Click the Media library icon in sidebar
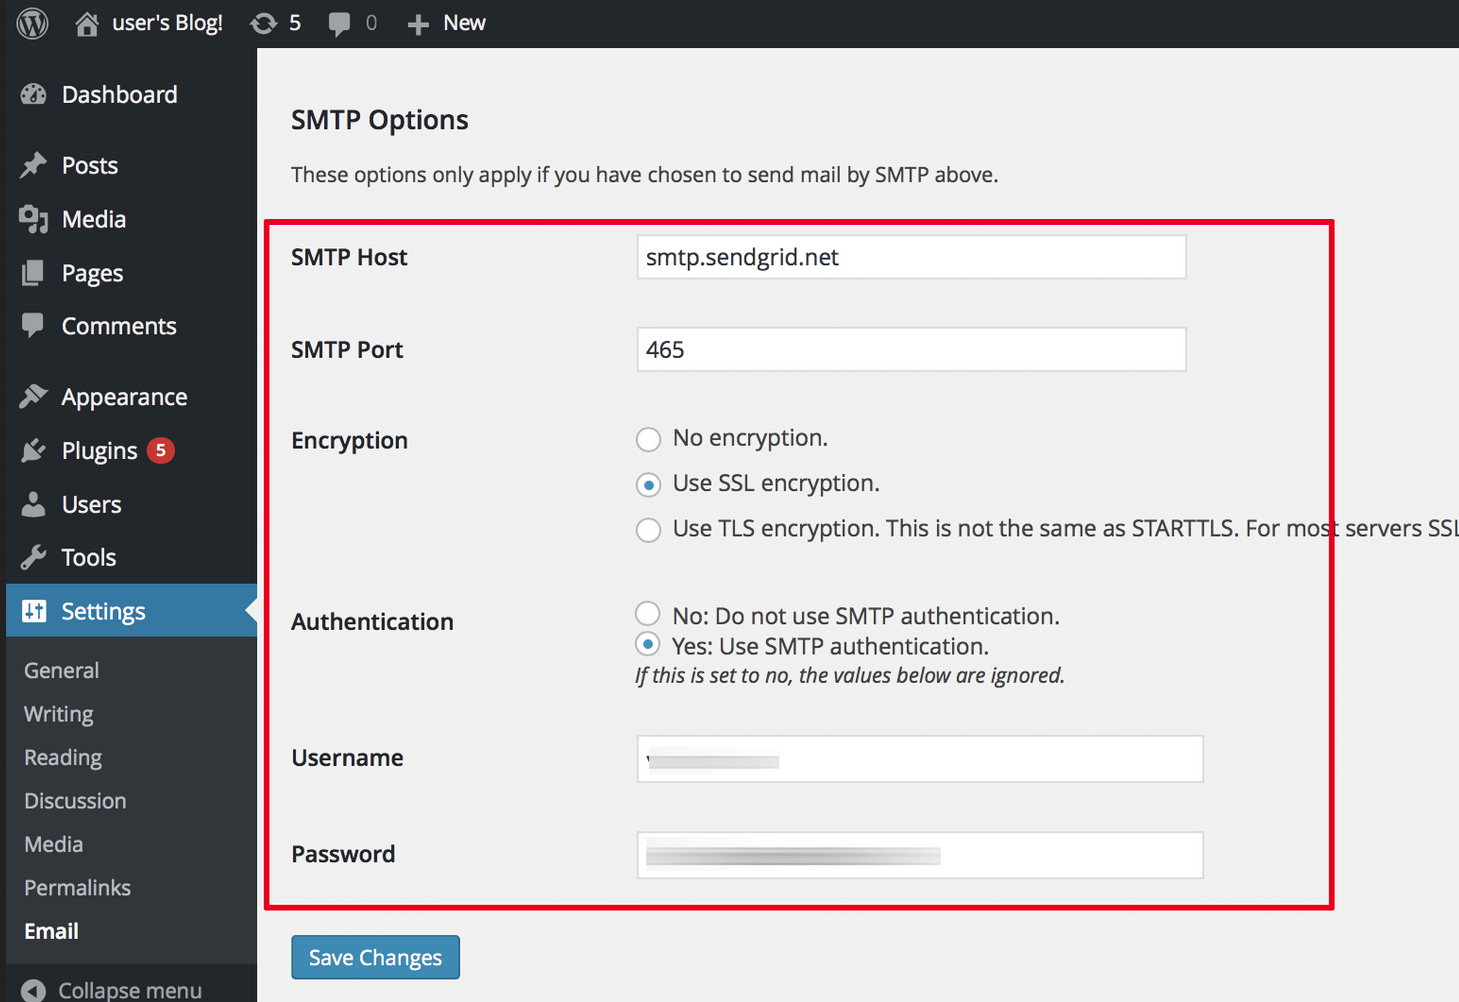 point(33,219)
